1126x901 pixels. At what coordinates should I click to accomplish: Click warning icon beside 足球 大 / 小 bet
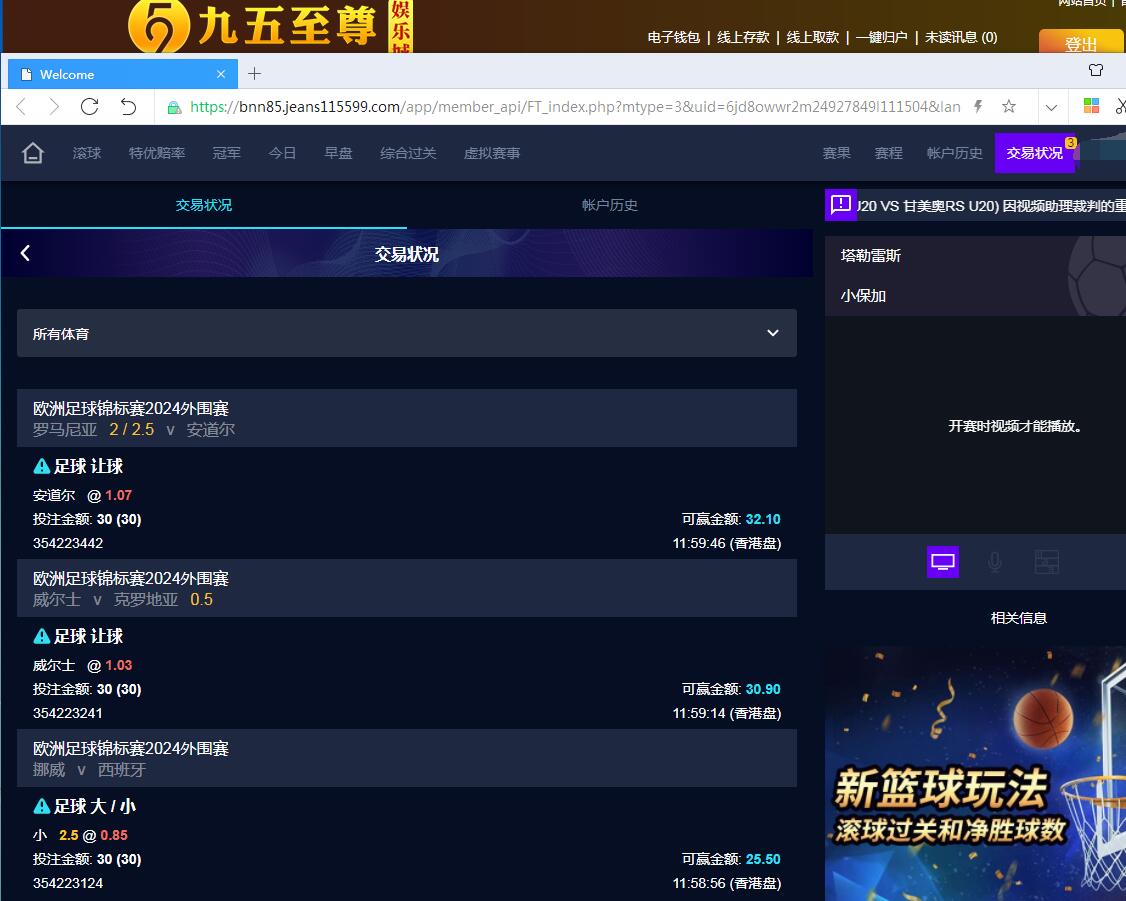[42, 807]
